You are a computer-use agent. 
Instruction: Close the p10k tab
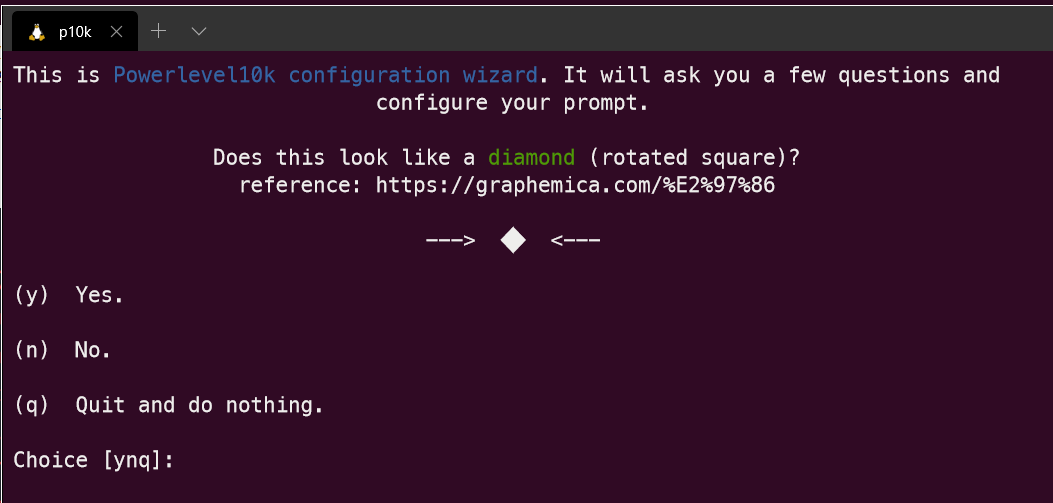click(116, 31)
